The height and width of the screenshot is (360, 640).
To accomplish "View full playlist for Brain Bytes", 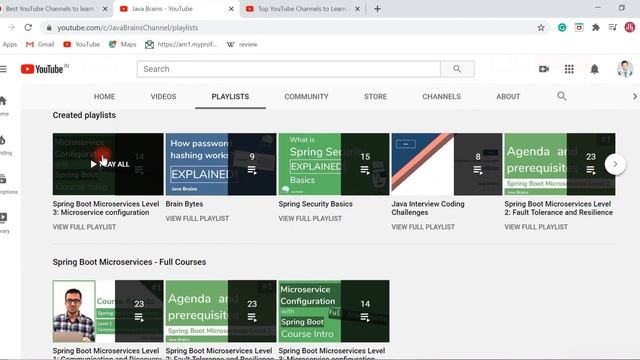I will pyautogui.click(x=197, y=218).
